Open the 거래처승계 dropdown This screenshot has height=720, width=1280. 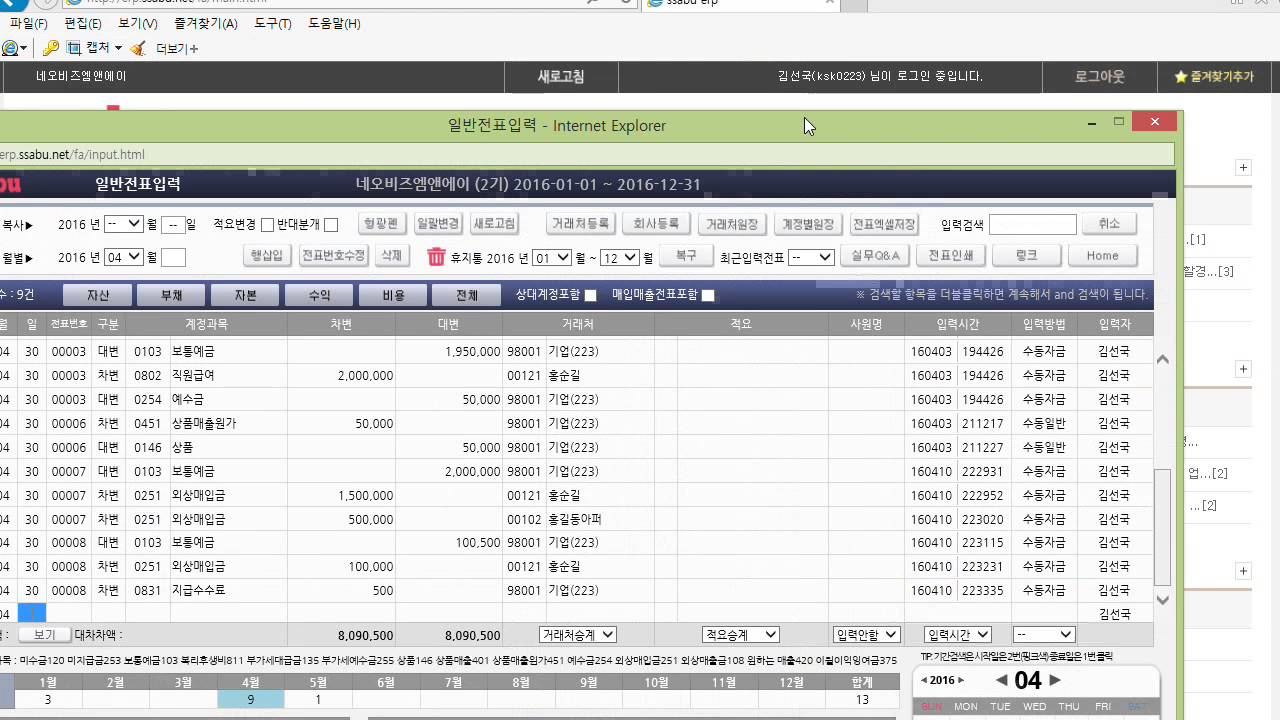pyautogui.click(x=578, y=635)
